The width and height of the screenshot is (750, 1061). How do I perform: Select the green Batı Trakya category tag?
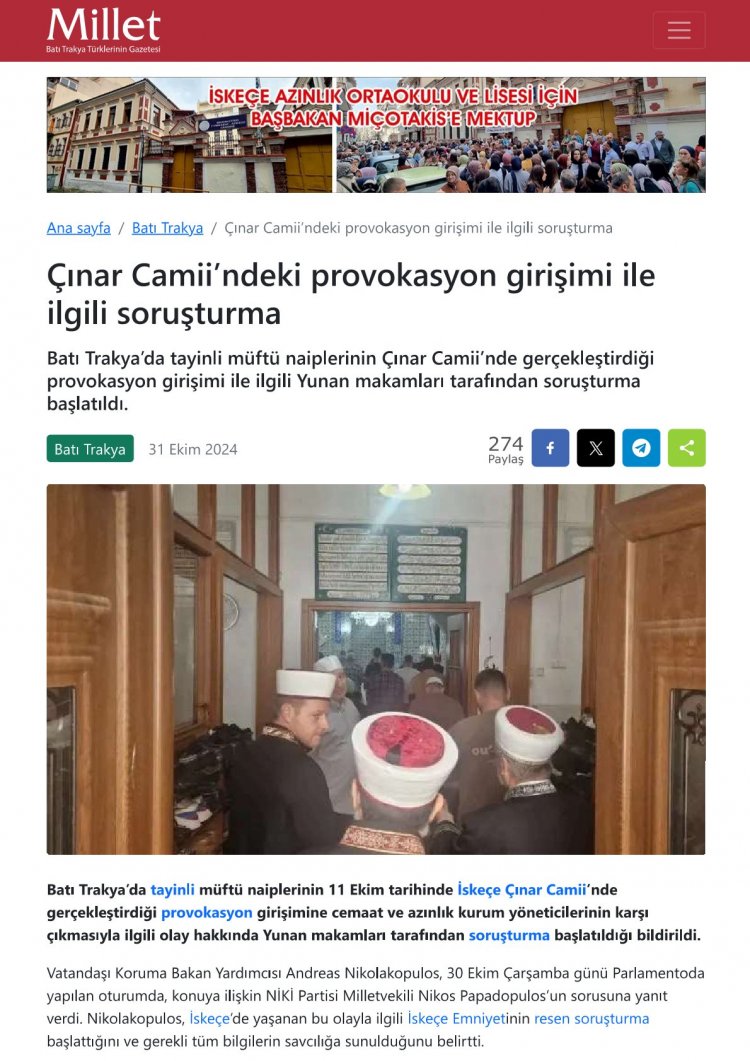click(x=90, y=449)
